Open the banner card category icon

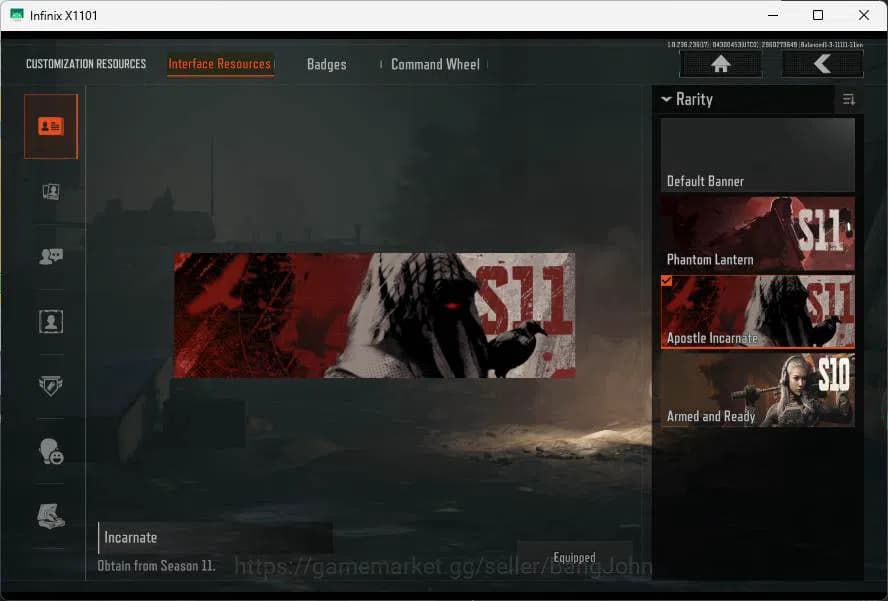[x=51, y=126]
